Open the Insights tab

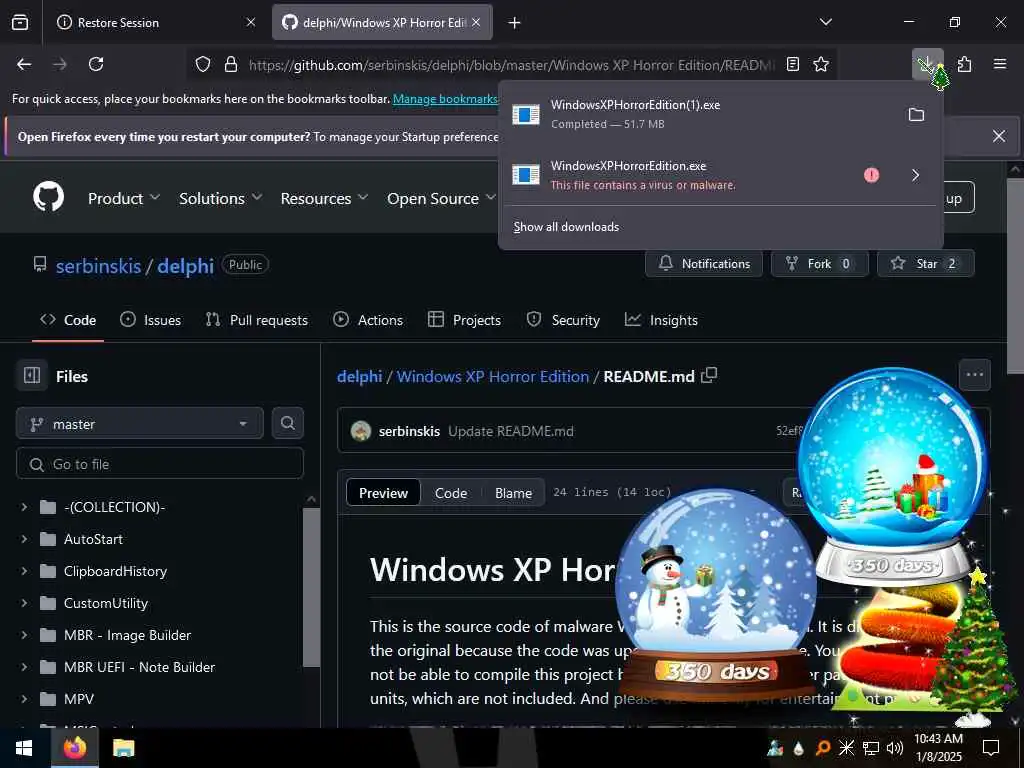pos(662,320)
